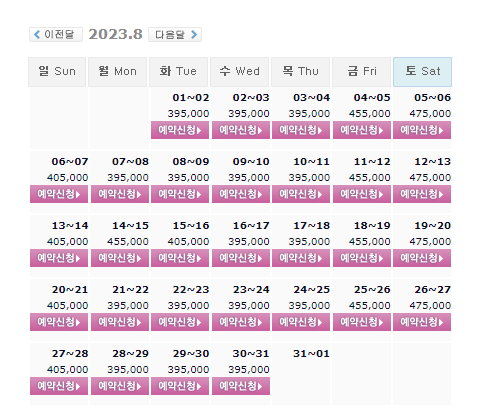
Task: Click the 일 Sun column header
Action: point(57,72)
